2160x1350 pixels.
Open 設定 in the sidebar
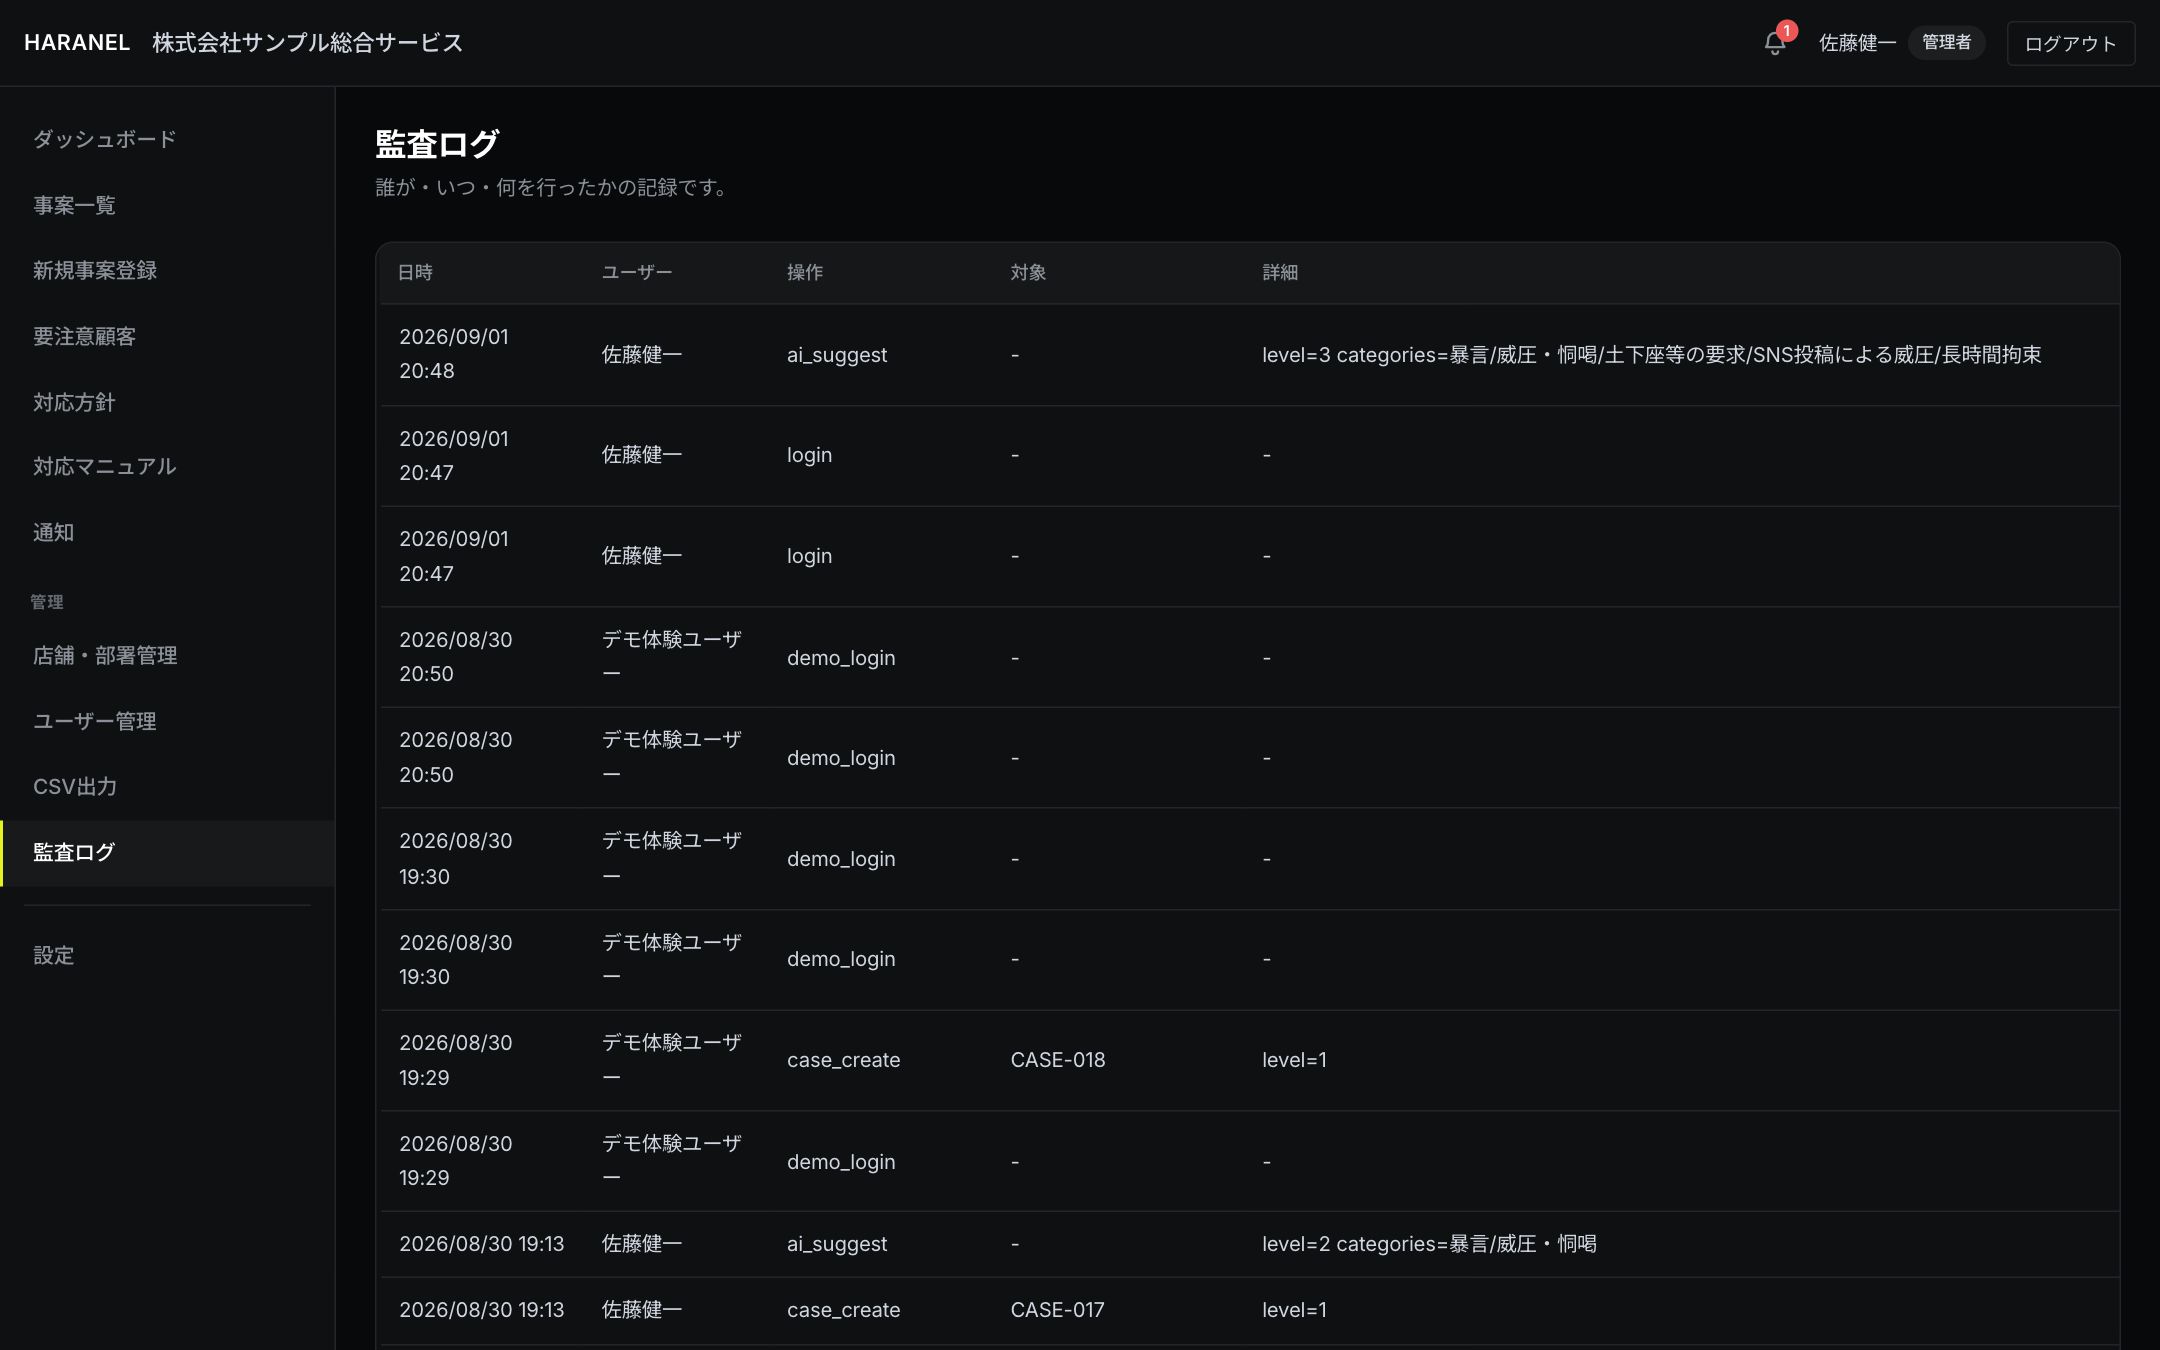pyautogui.click(x=54, y=955)
